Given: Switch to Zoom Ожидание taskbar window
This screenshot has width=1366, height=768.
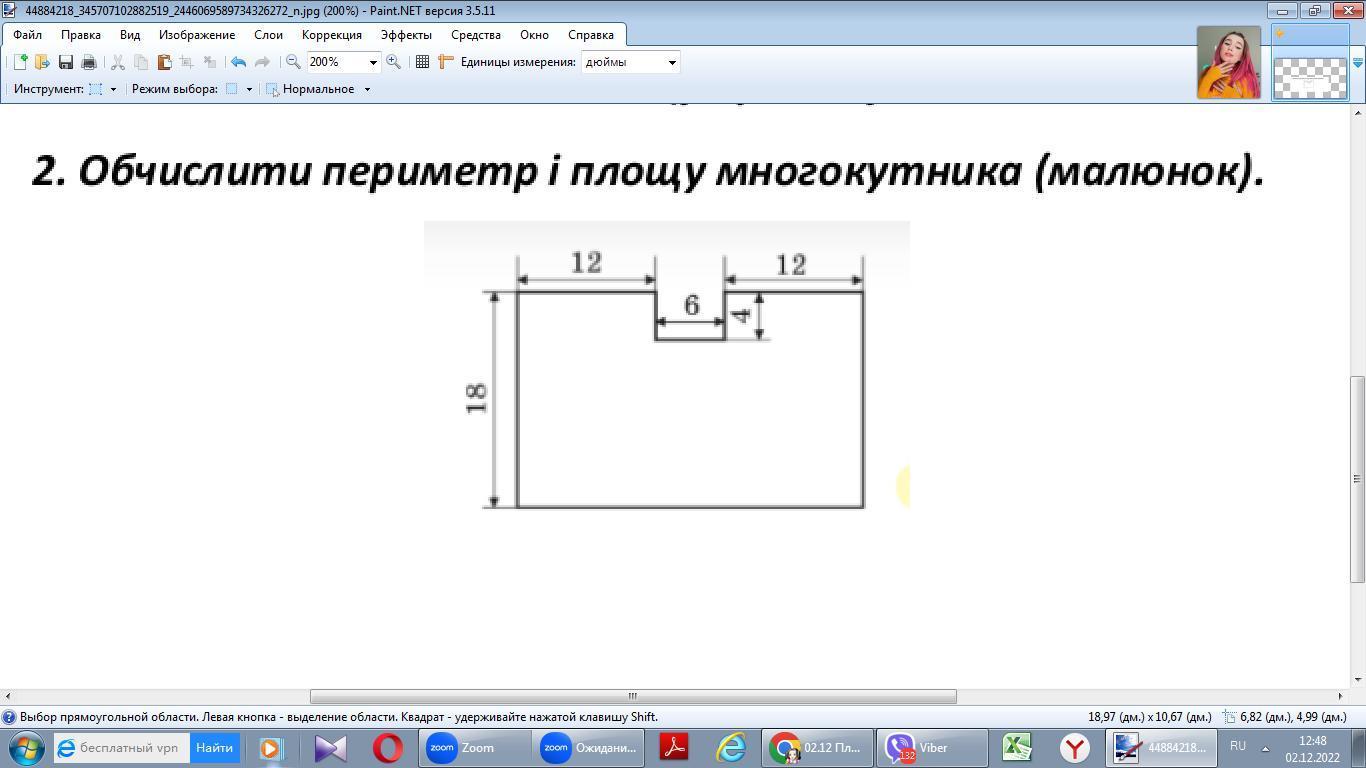Looking at the screenshot, I should pos(590,748).
